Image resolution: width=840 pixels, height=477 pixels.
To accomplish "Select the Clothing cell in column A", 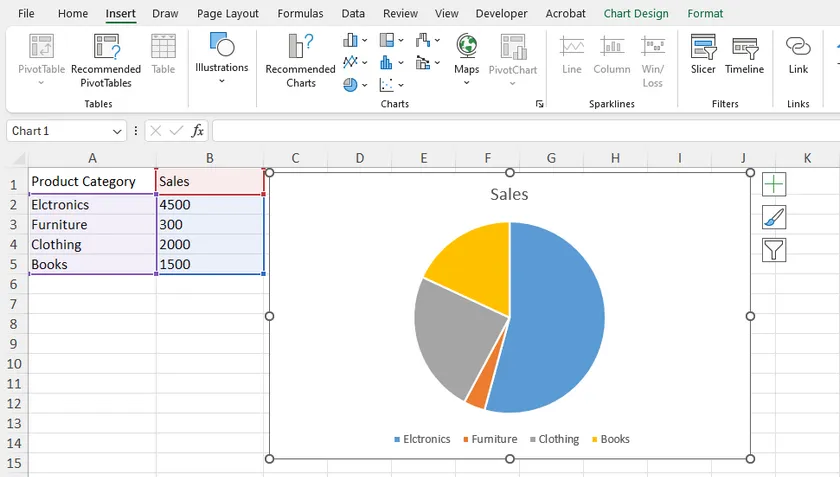I will (92, 244).
